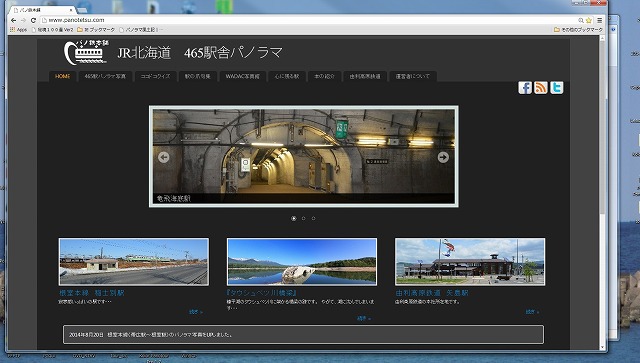Open the Ver2 bookmark in bookmarks bar

tap(52, 29)
